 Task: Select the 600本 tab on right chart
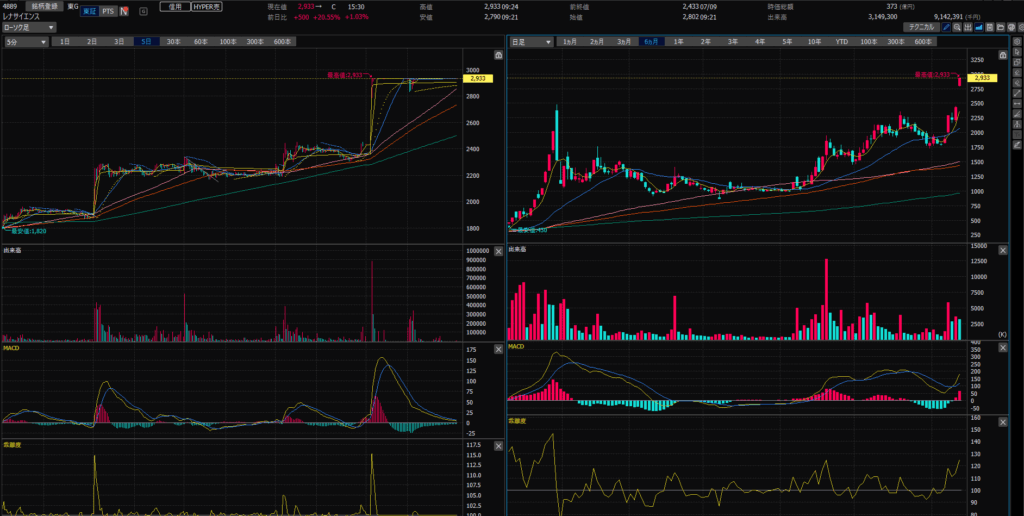tap(923, 42)
